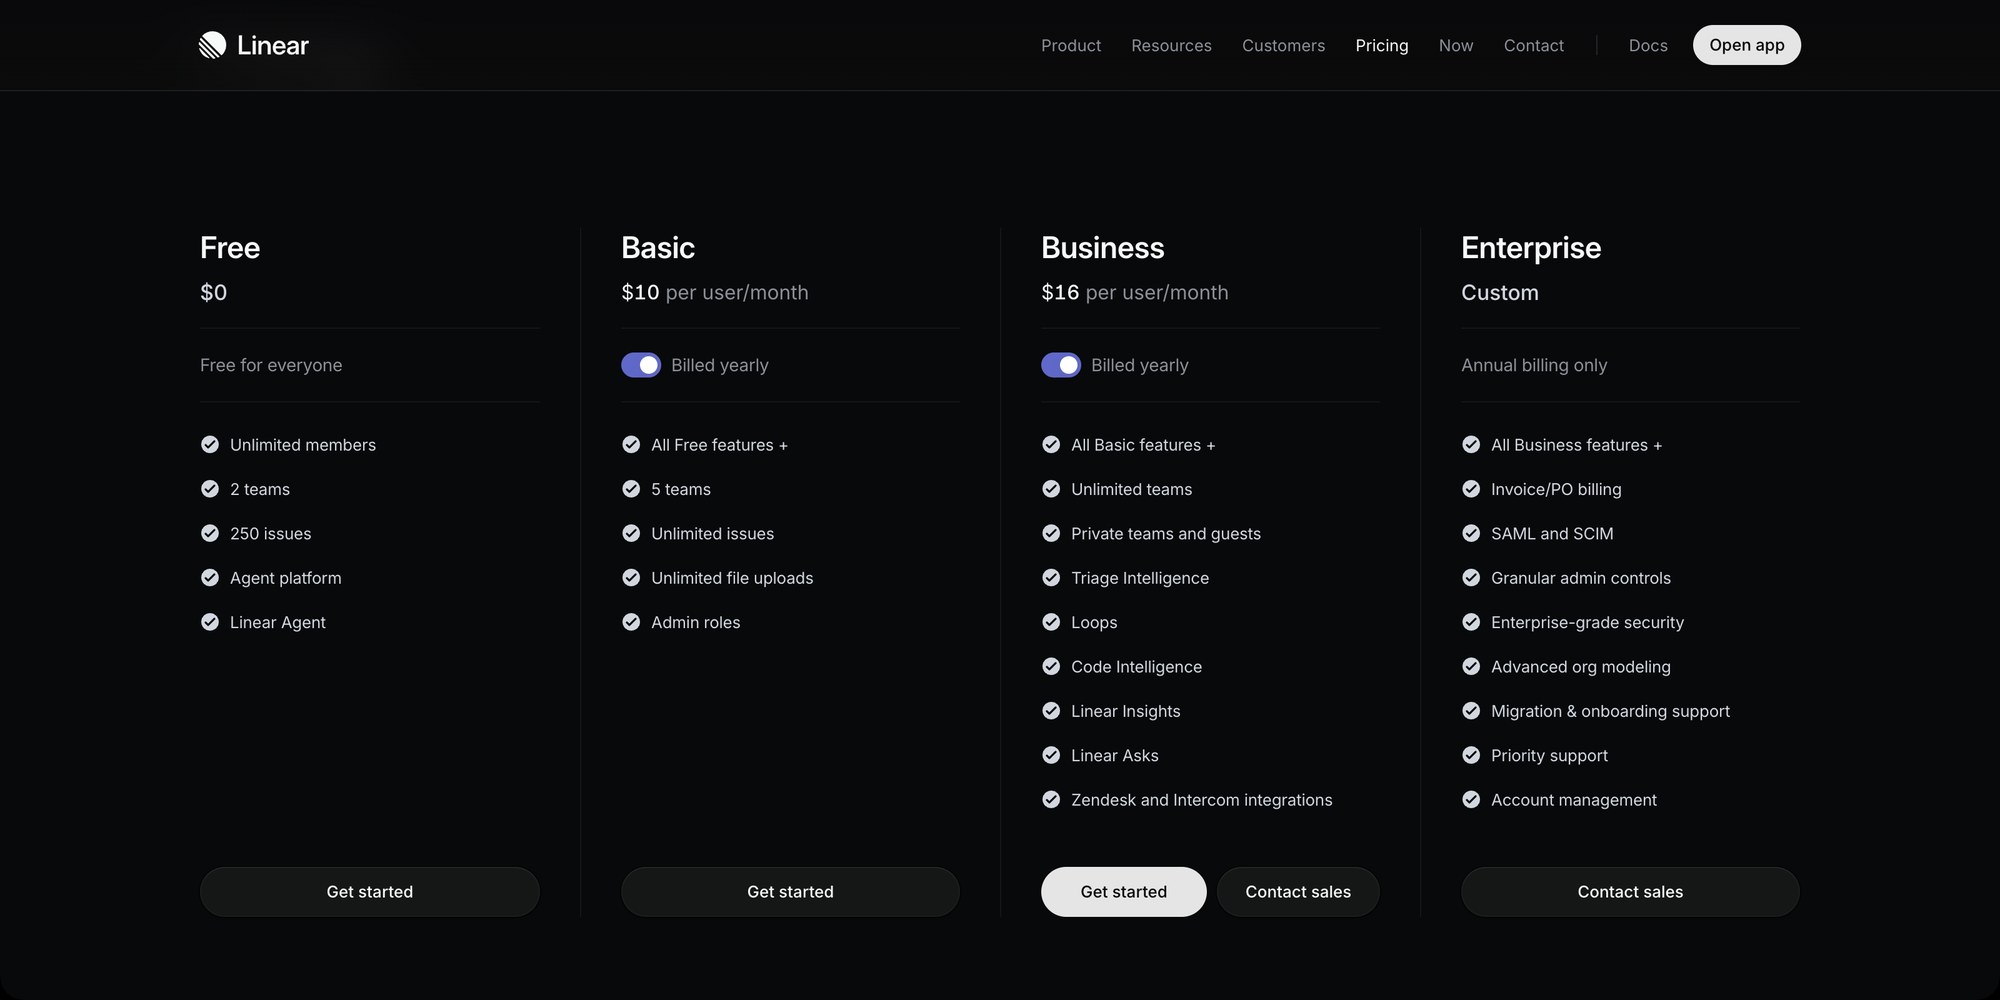
Task: Click checkmark icon beside Unlimited file uploads
Action: [631, 577]
